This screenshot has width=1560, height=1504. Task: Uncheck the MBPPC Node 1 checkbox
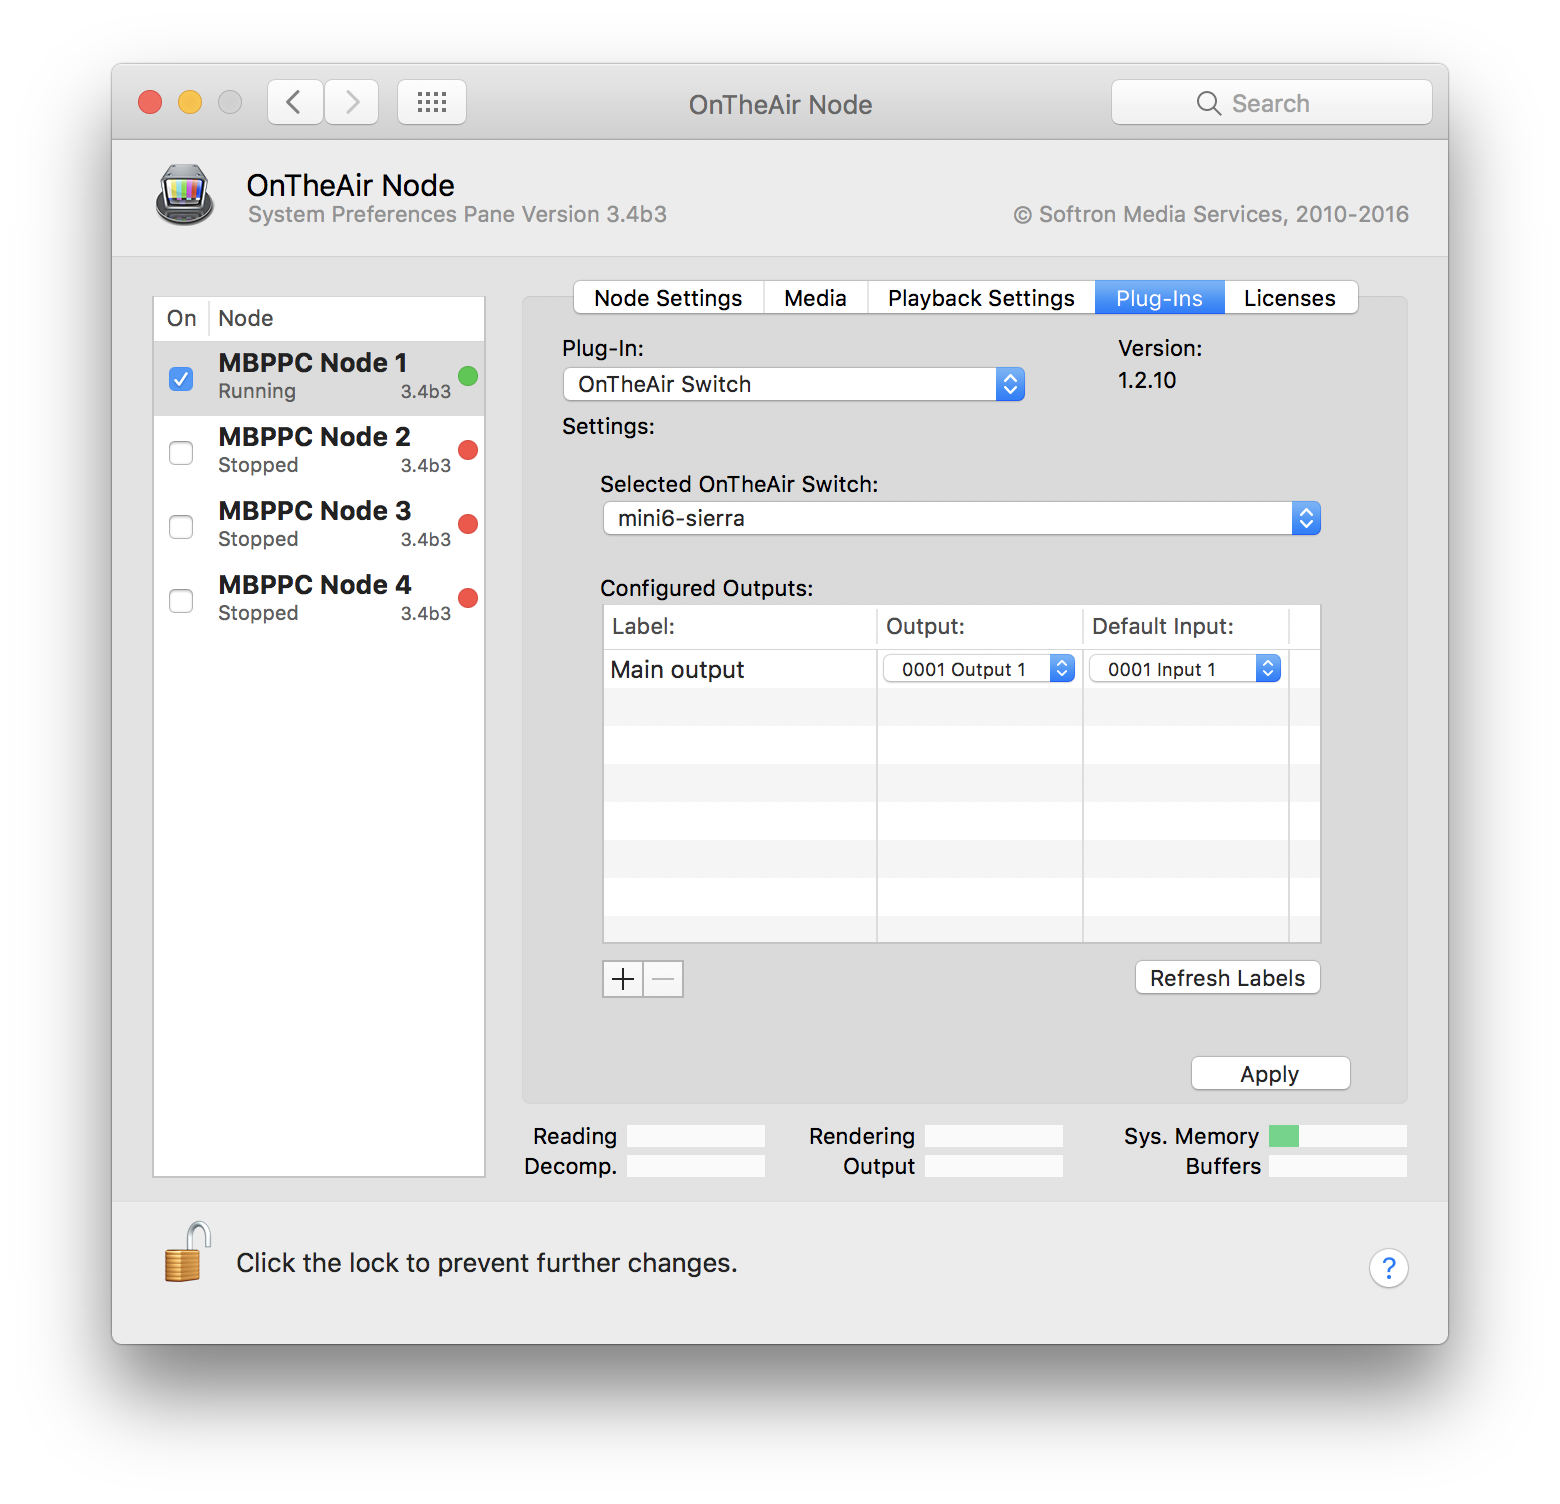click(x=181, y=379)
